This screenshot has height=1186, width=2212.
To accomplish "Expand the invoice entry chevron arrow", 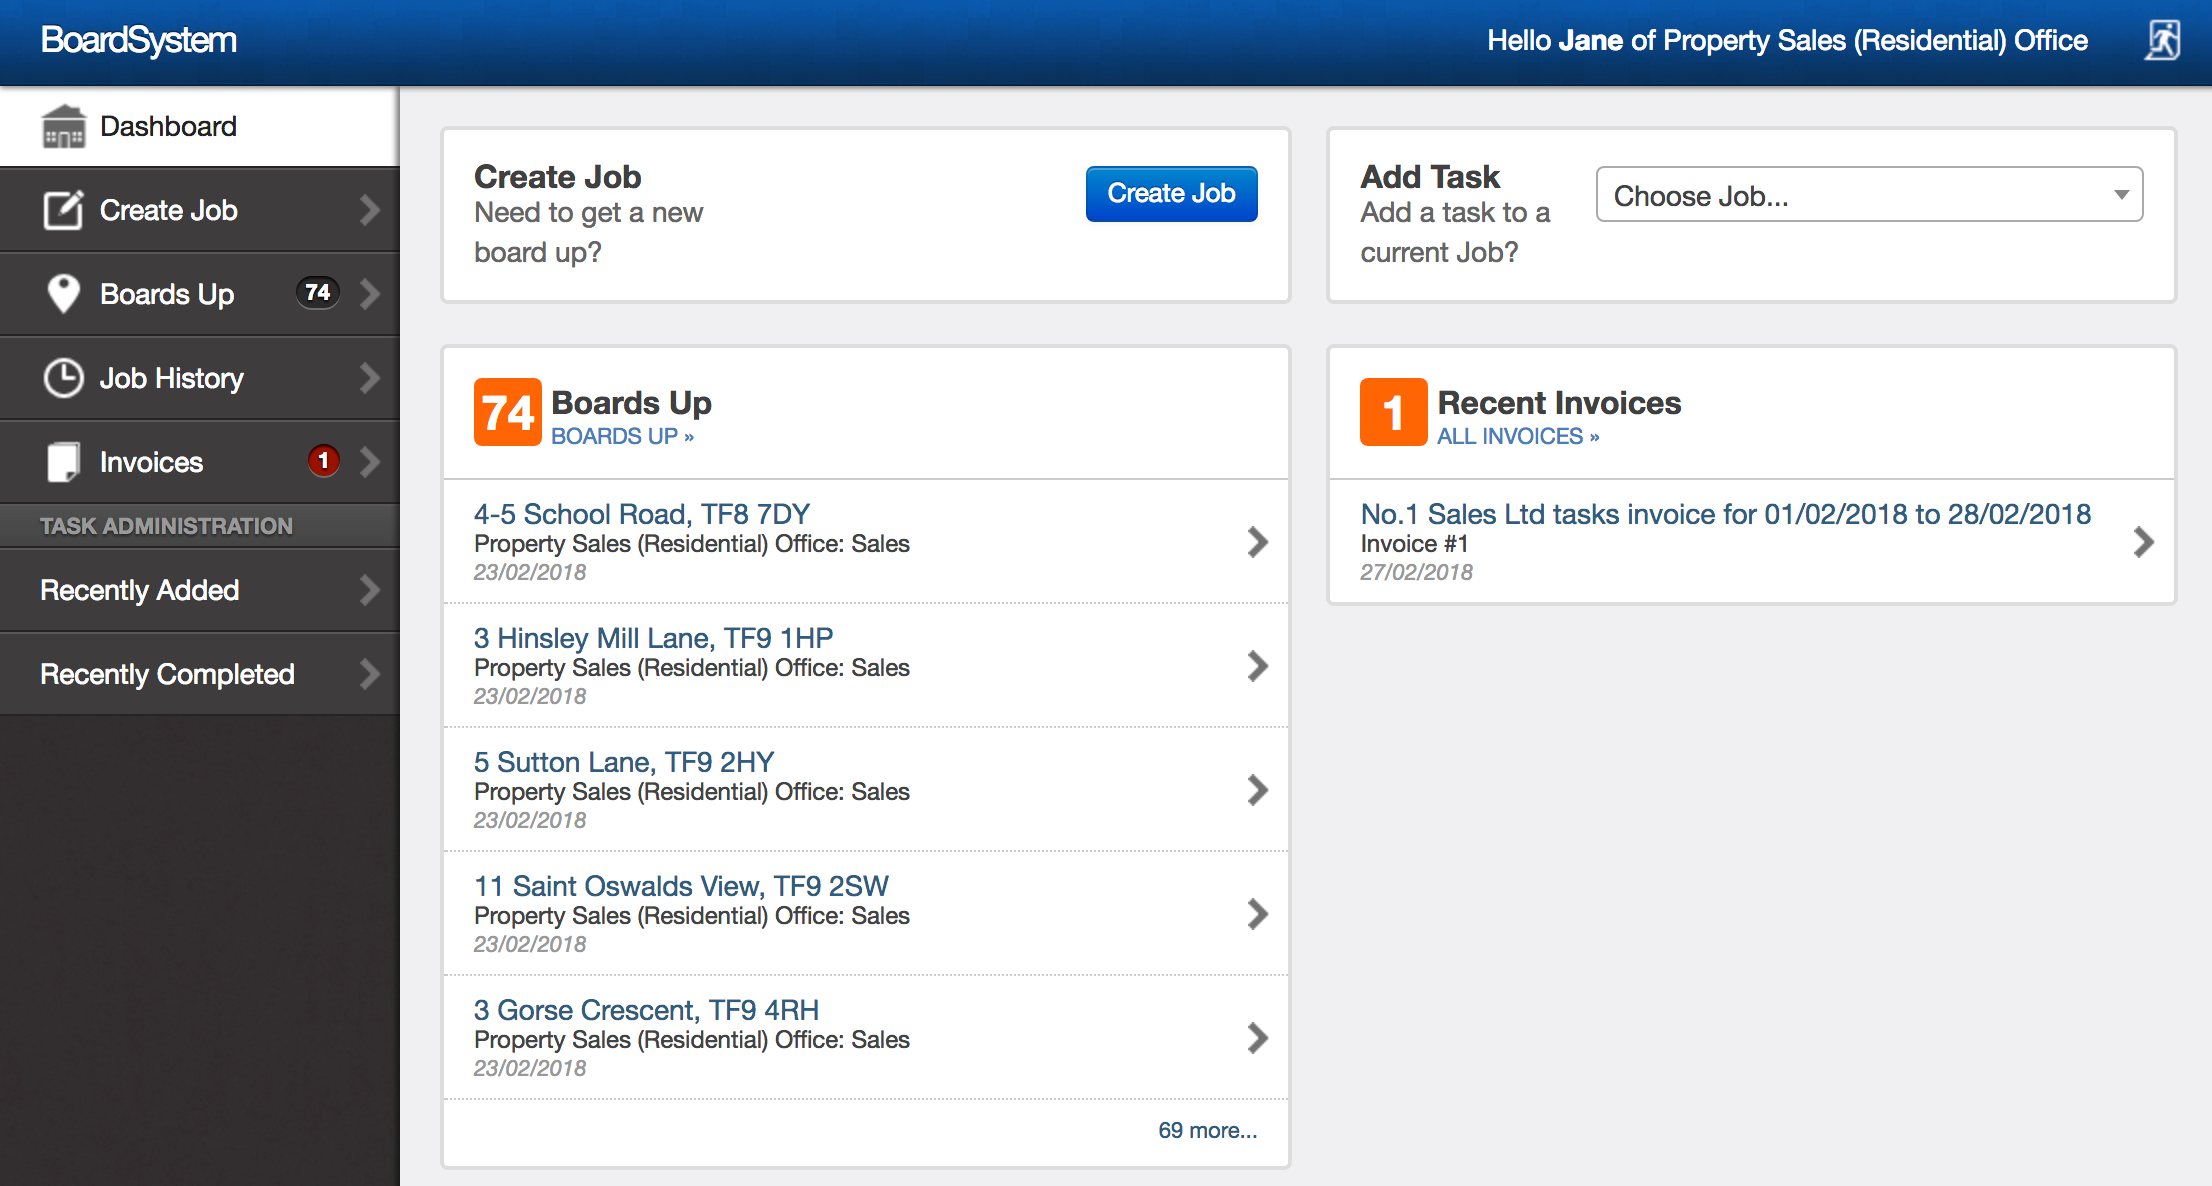I will click(2143, 542).
